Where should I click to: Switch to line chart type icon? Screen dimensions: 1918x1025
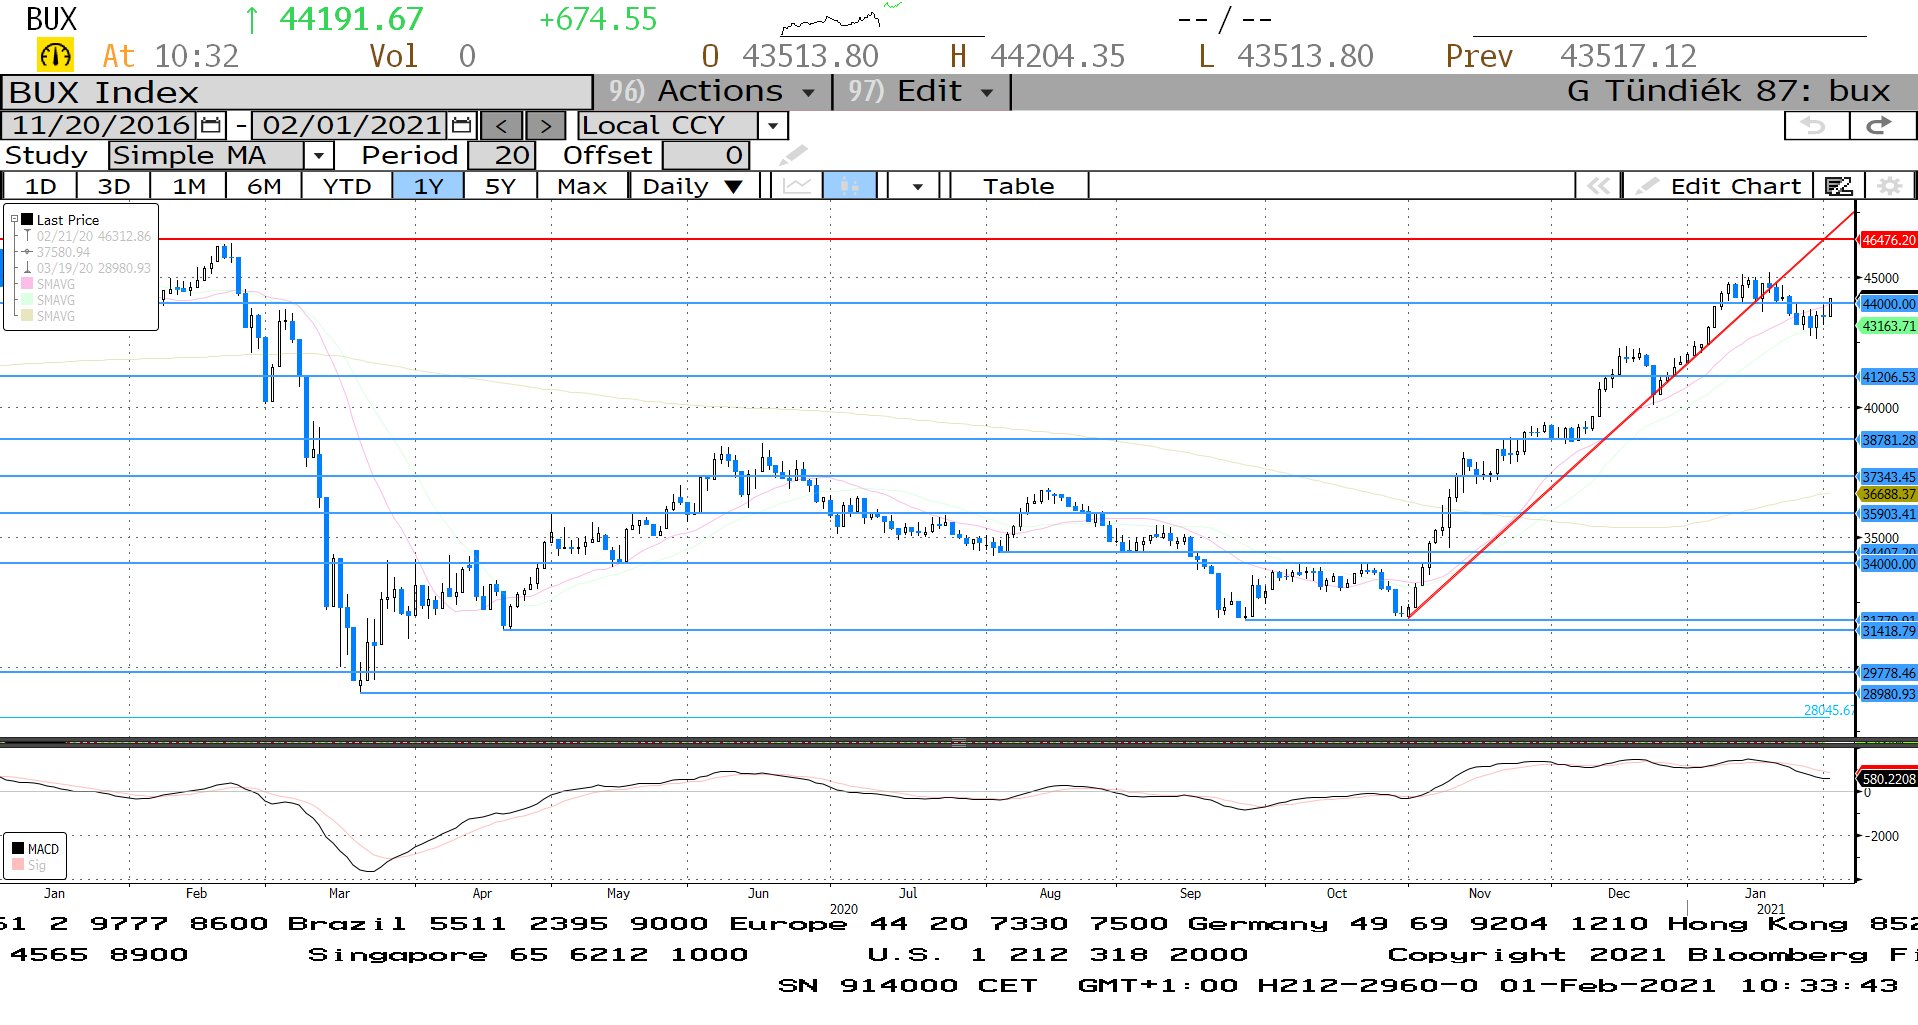[x=796, y=186]
